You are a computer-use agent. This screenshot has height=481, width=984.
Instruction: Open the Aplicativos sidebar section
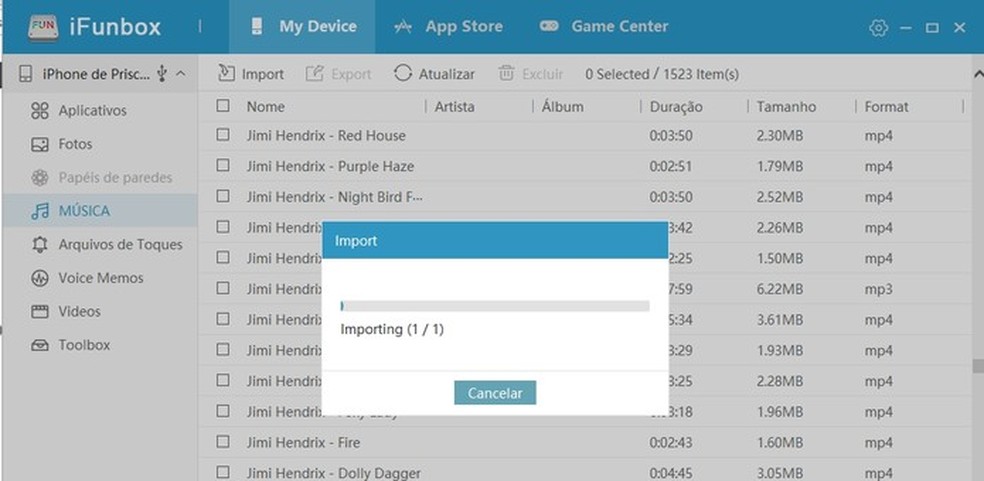pyautogui.click(x=92, y=111)
